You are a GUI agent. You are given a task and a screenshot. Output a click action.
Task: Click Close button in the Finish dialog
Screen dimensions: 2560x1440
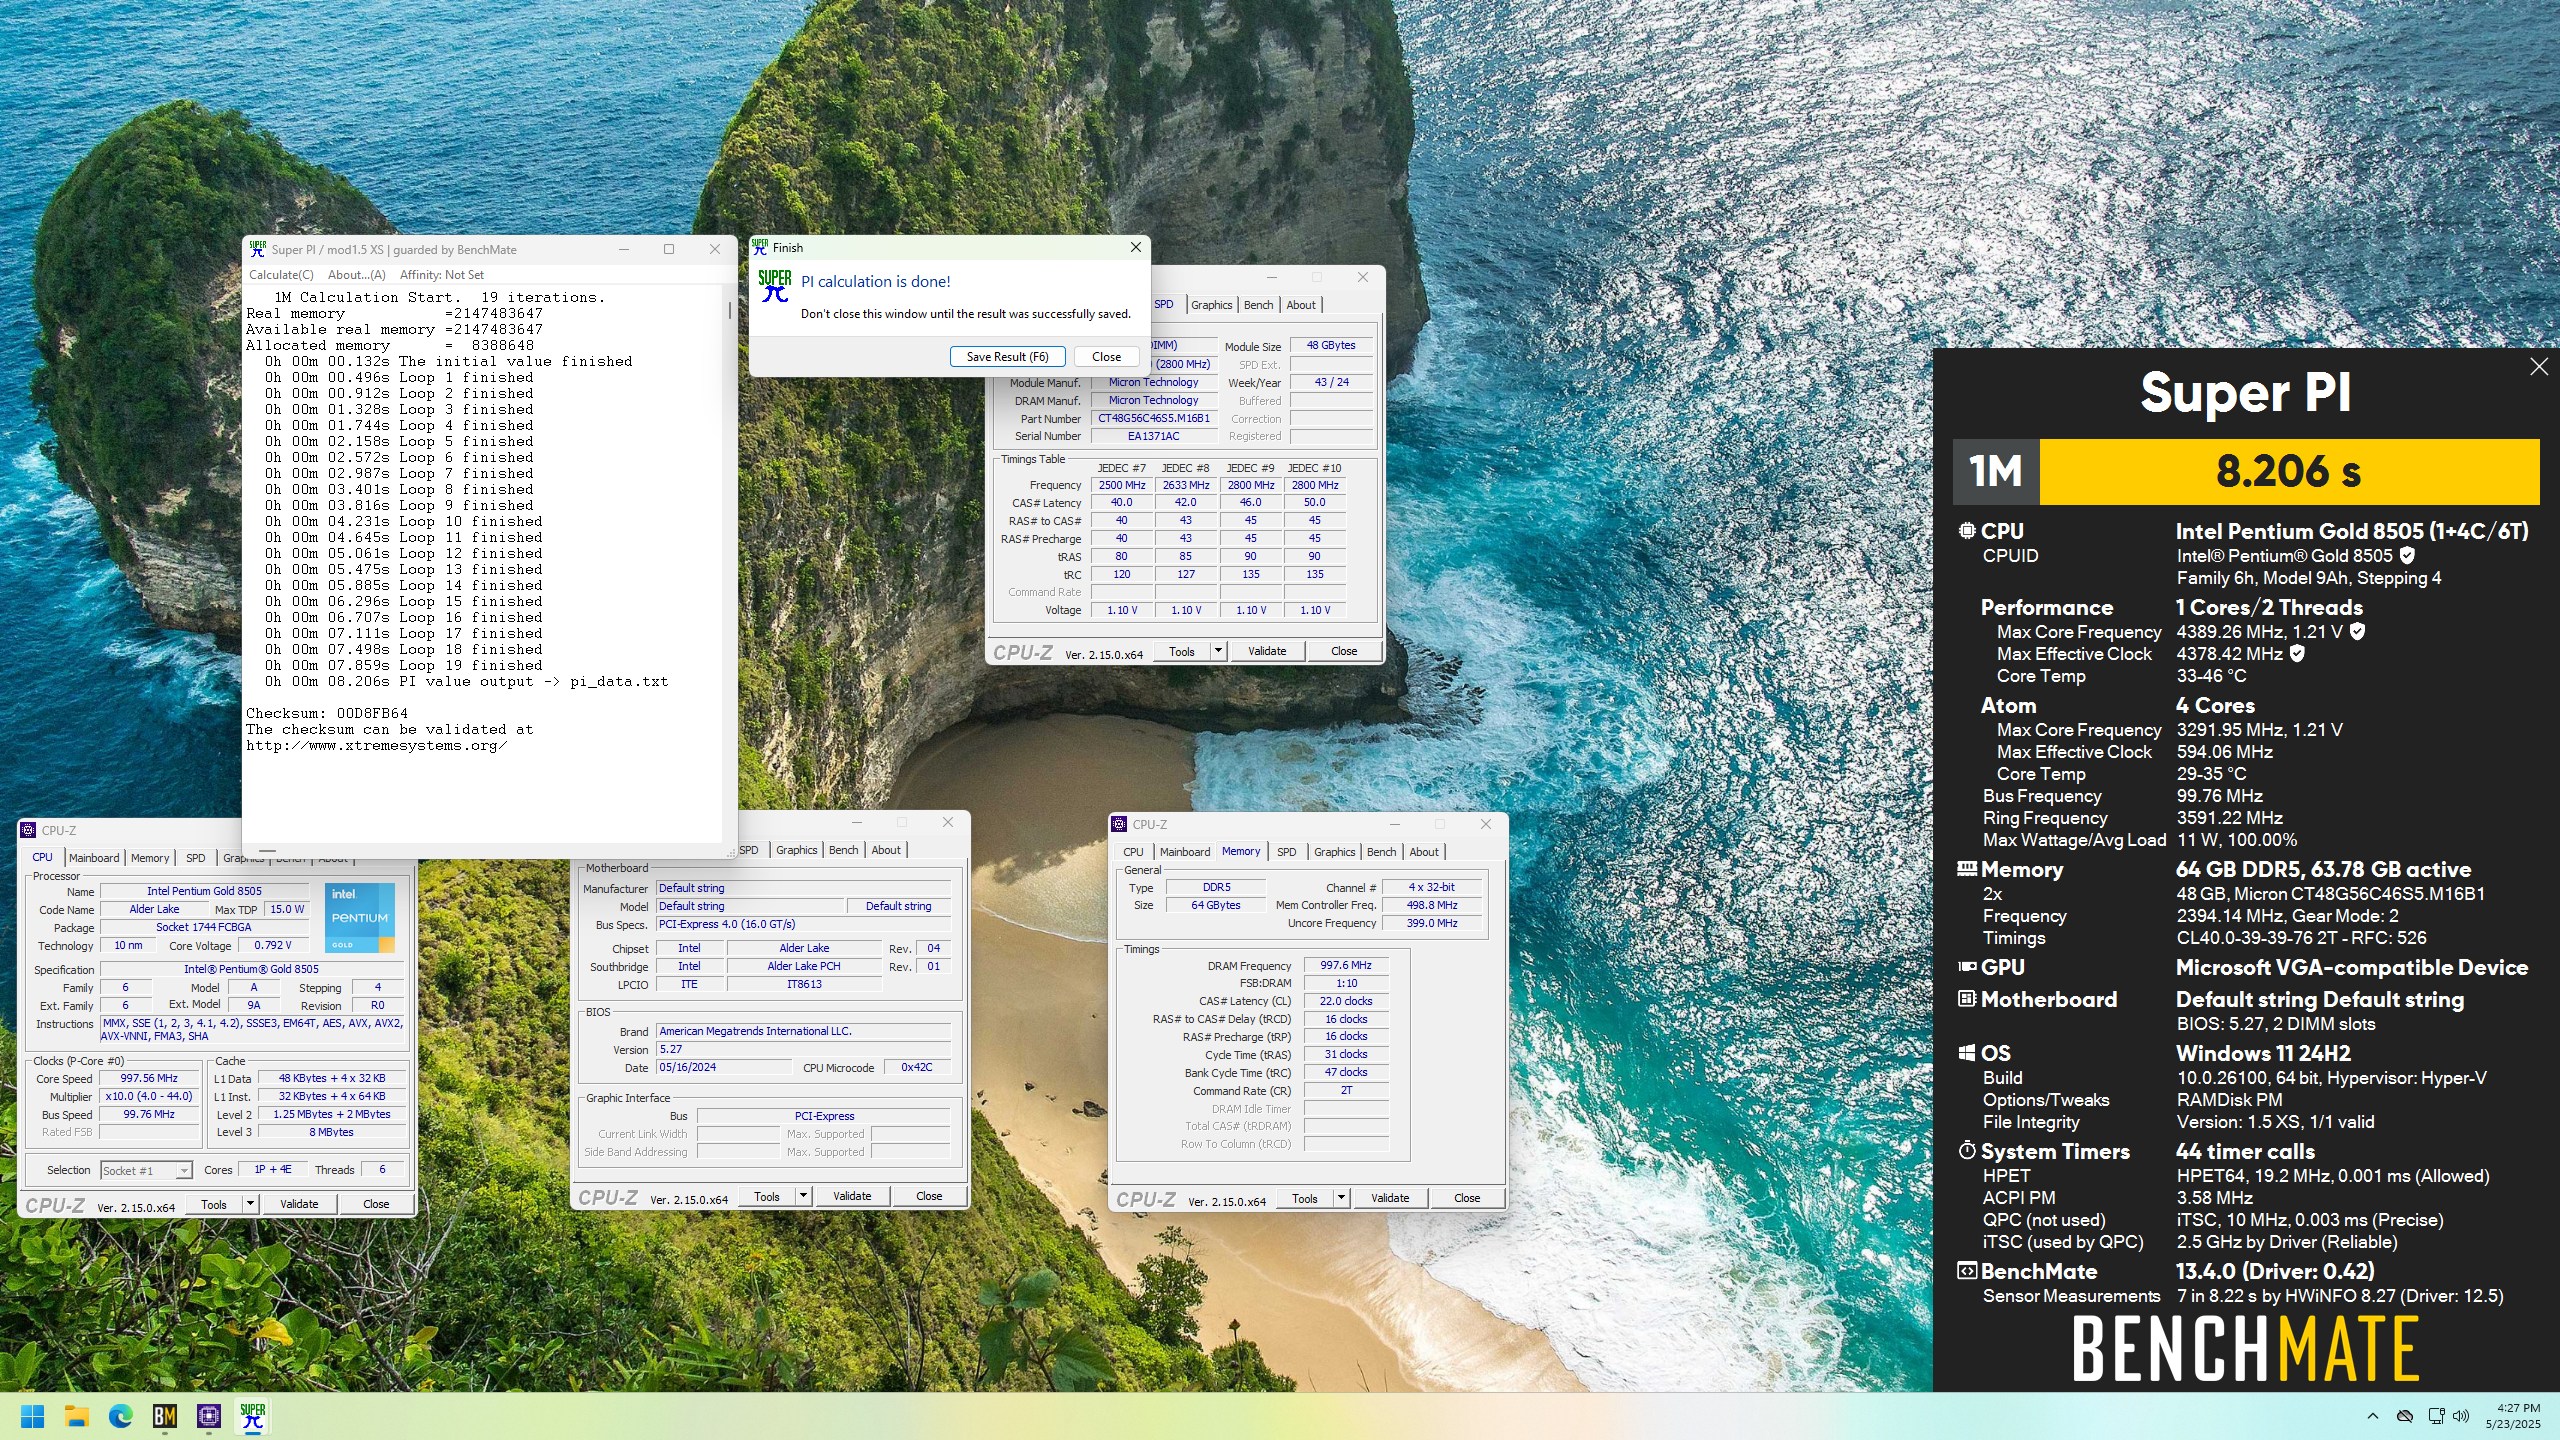coord(1106,357)
